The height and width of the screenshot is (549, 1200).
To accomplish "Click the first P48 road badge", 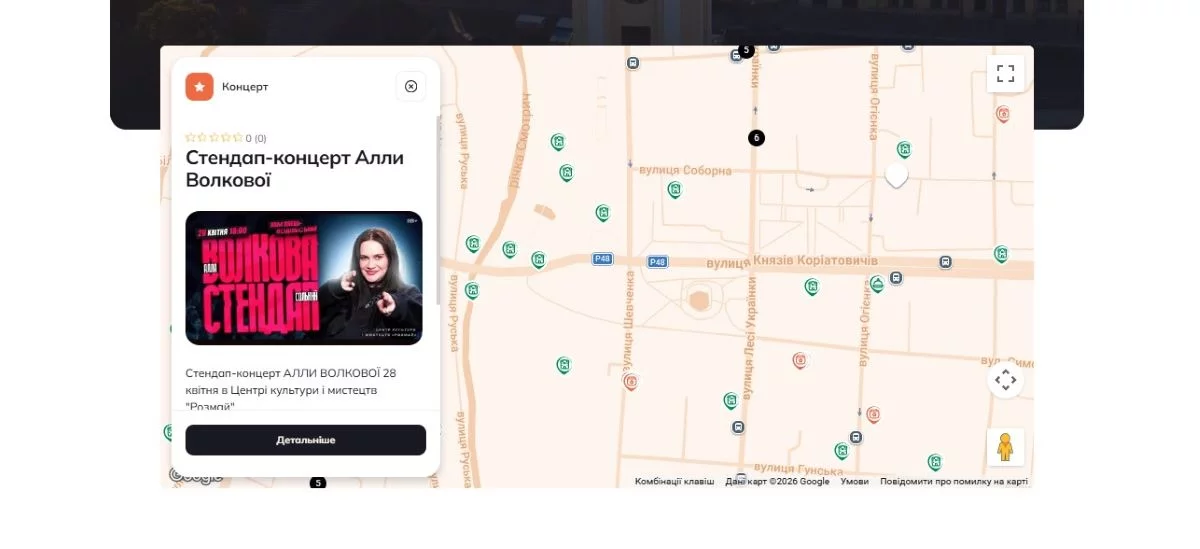I will coord(602,259).
